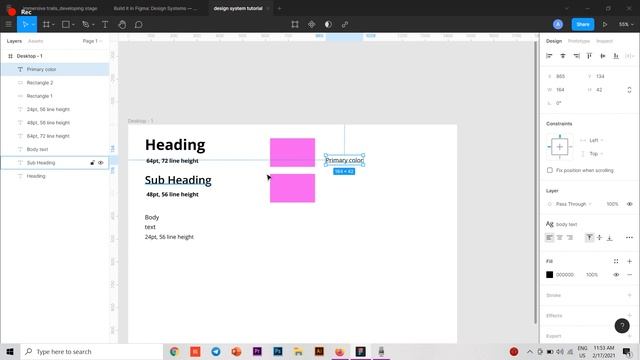Click the user avatar icon

558,24
